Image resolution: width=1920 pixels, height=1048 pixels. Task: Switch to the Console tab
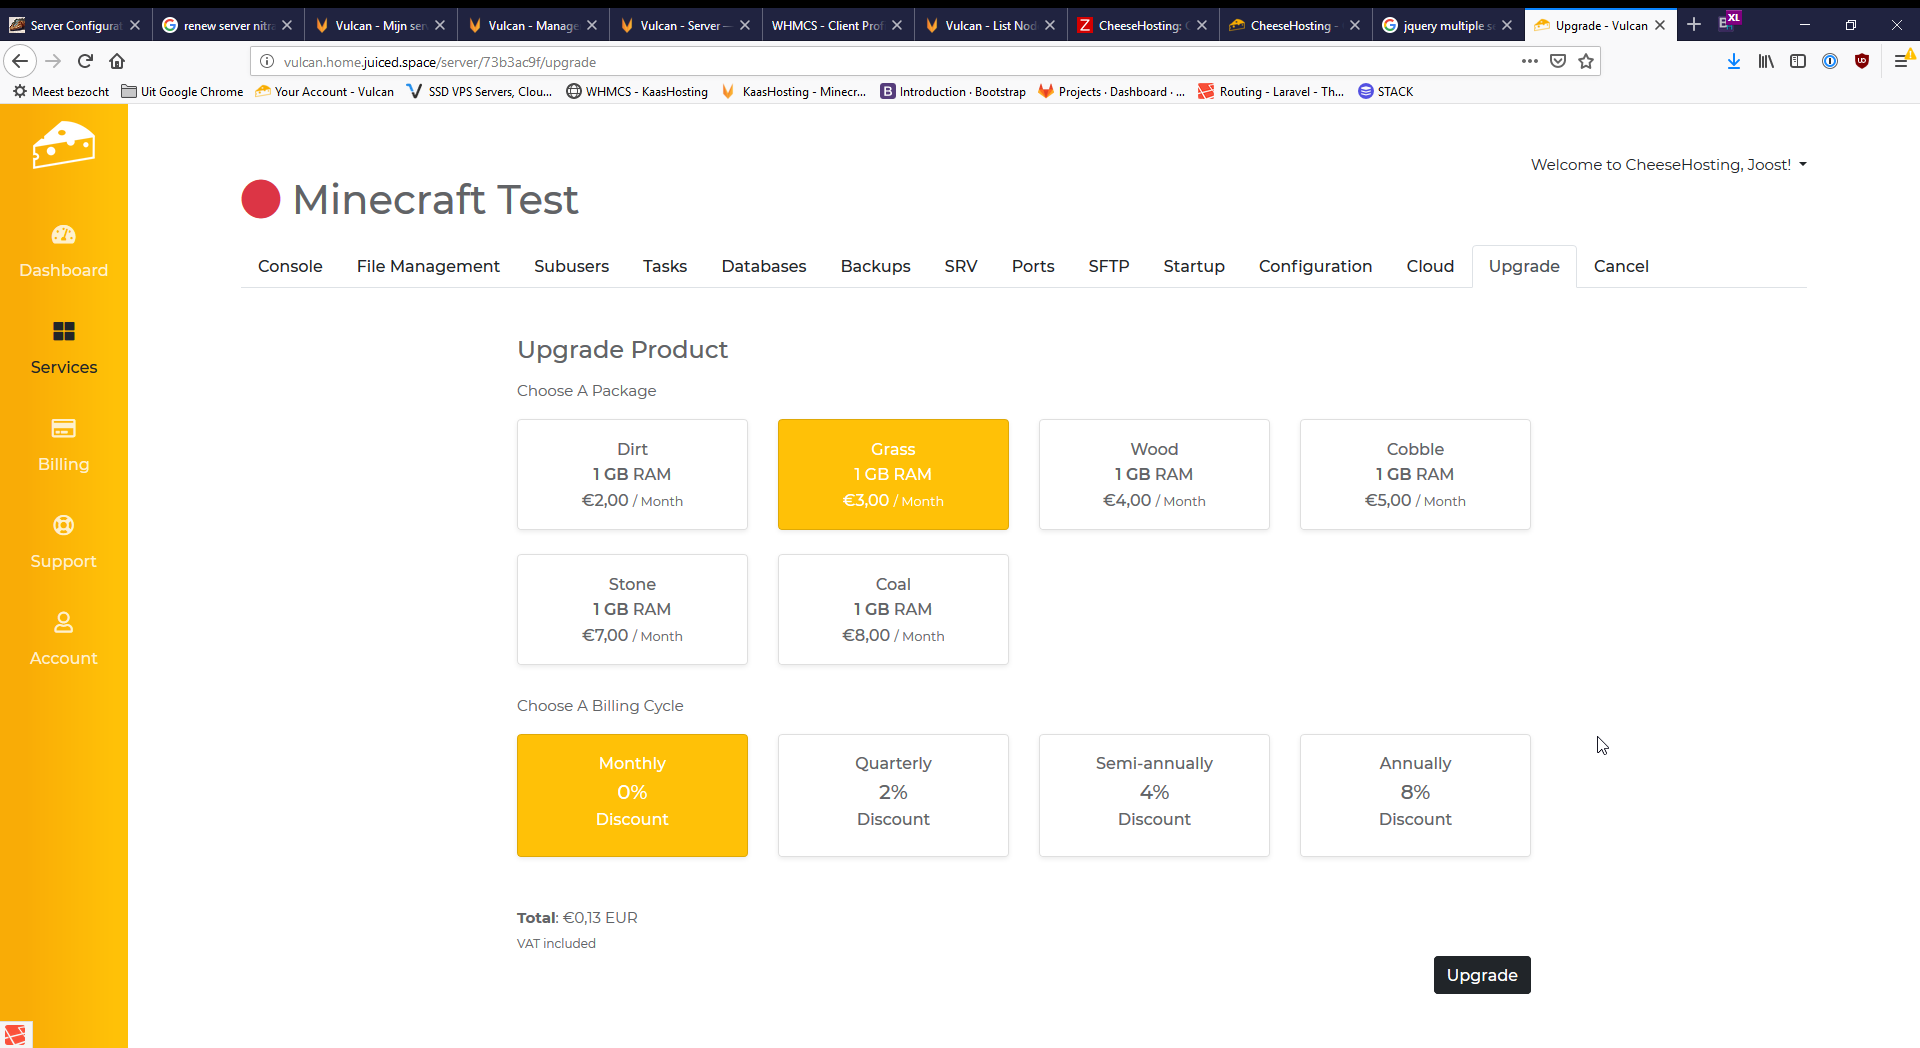pos(290,266)
